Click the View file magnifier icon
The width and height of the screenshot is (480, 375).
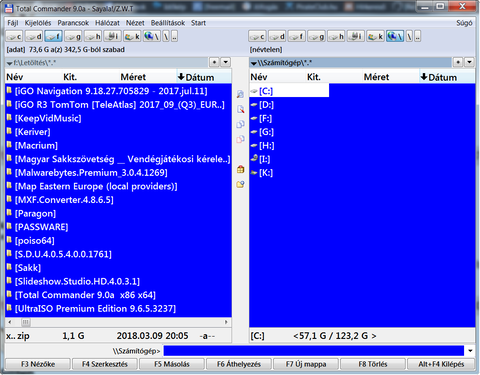coord(240,94)
